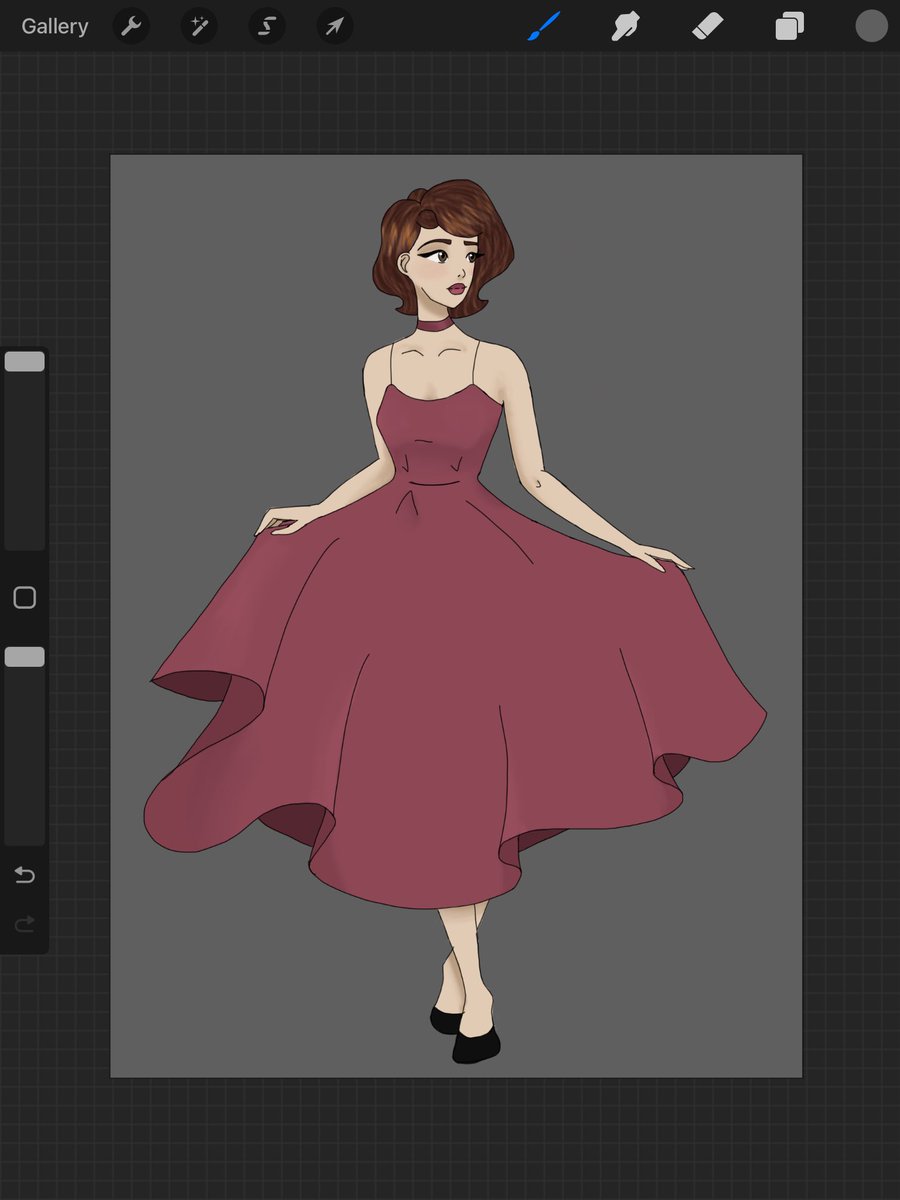
Task: Select the Smudge tool
Action: tap(626, 27)
